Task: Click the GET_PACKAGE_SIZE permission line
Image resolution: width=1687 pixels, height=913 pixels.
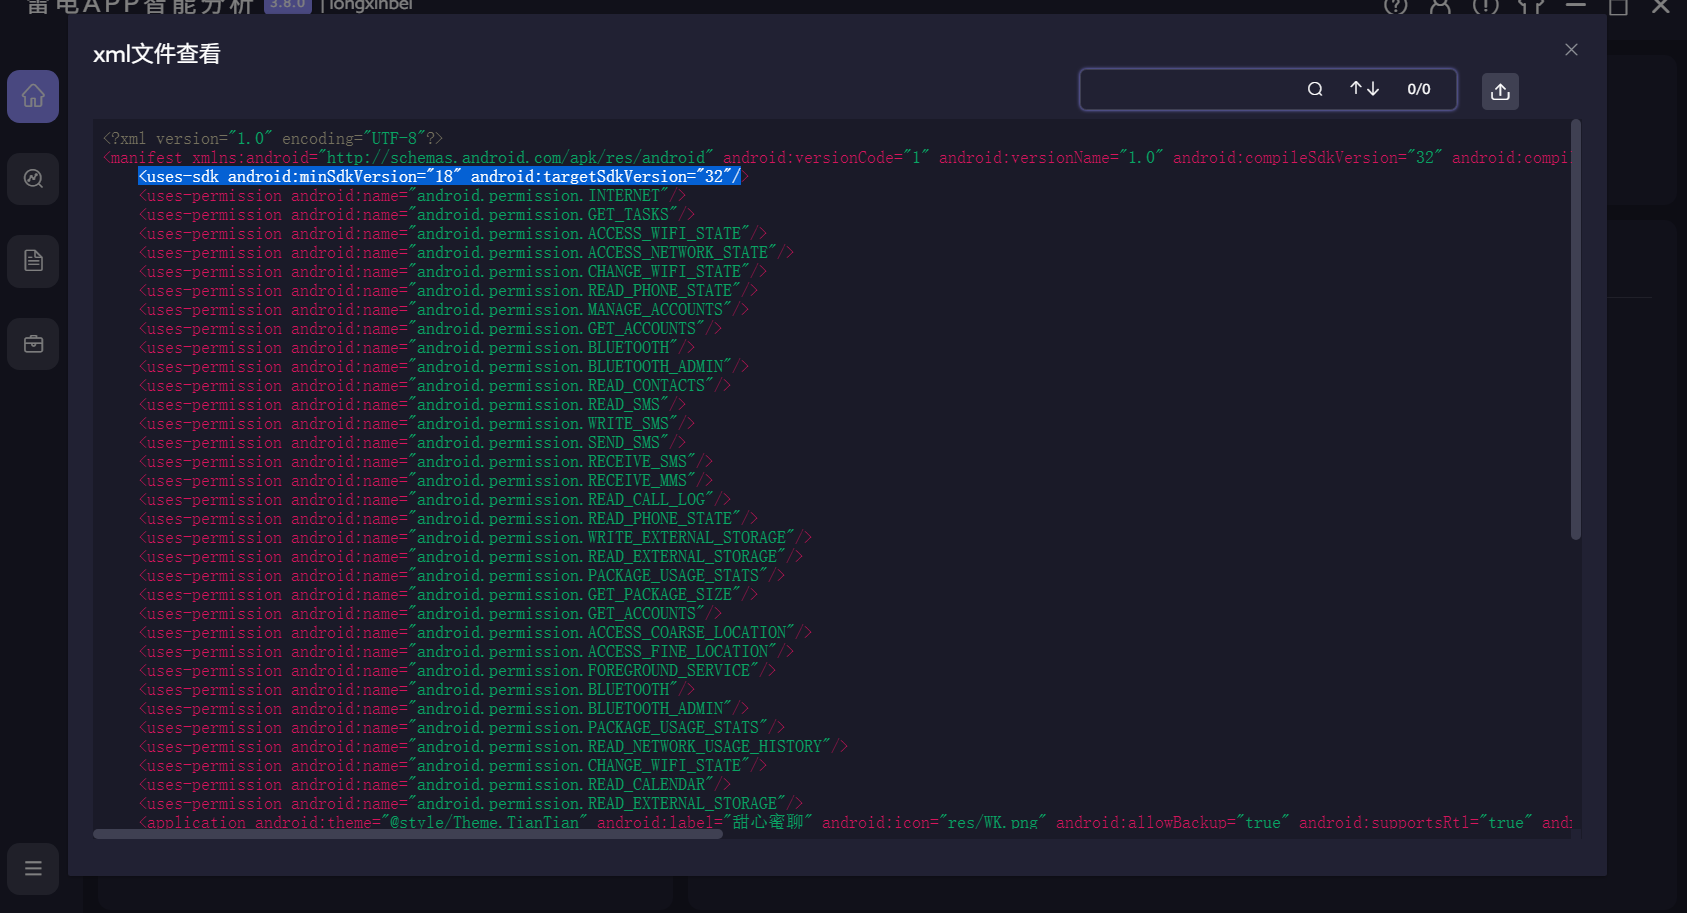Action: click(448, 594)
